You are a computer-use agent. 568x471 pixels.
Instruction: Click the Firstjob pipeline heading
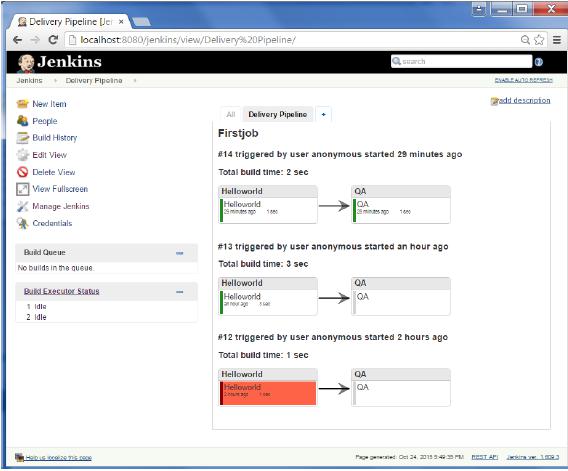tap(238, 133)
